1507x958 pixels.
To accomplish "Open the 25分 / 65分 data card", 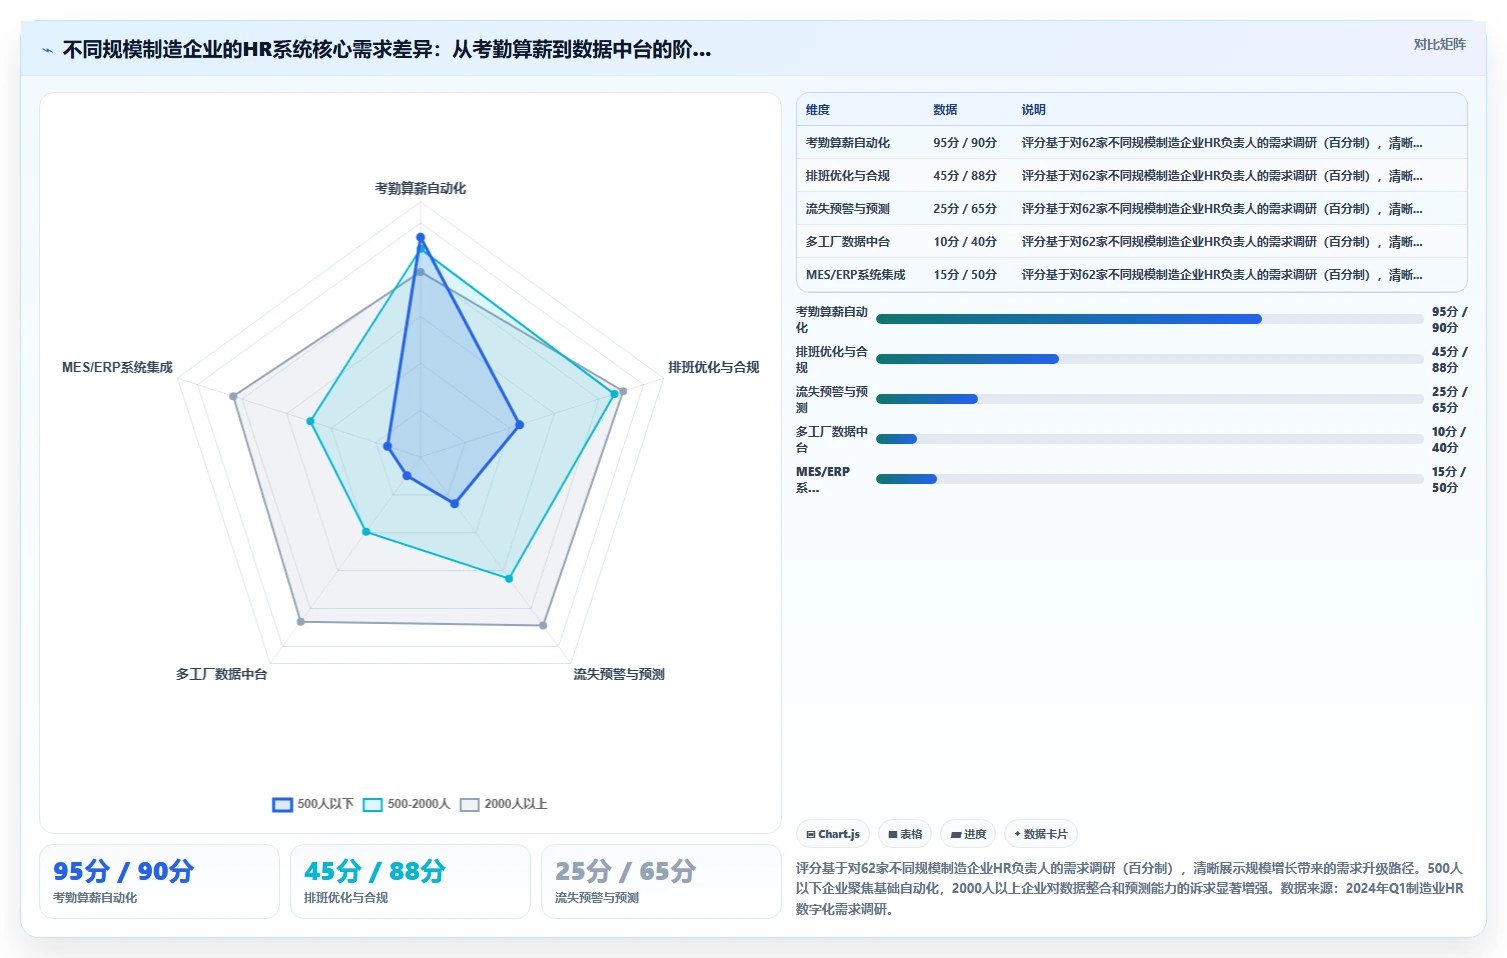I will pyautogui.click(x=661, y=881).
